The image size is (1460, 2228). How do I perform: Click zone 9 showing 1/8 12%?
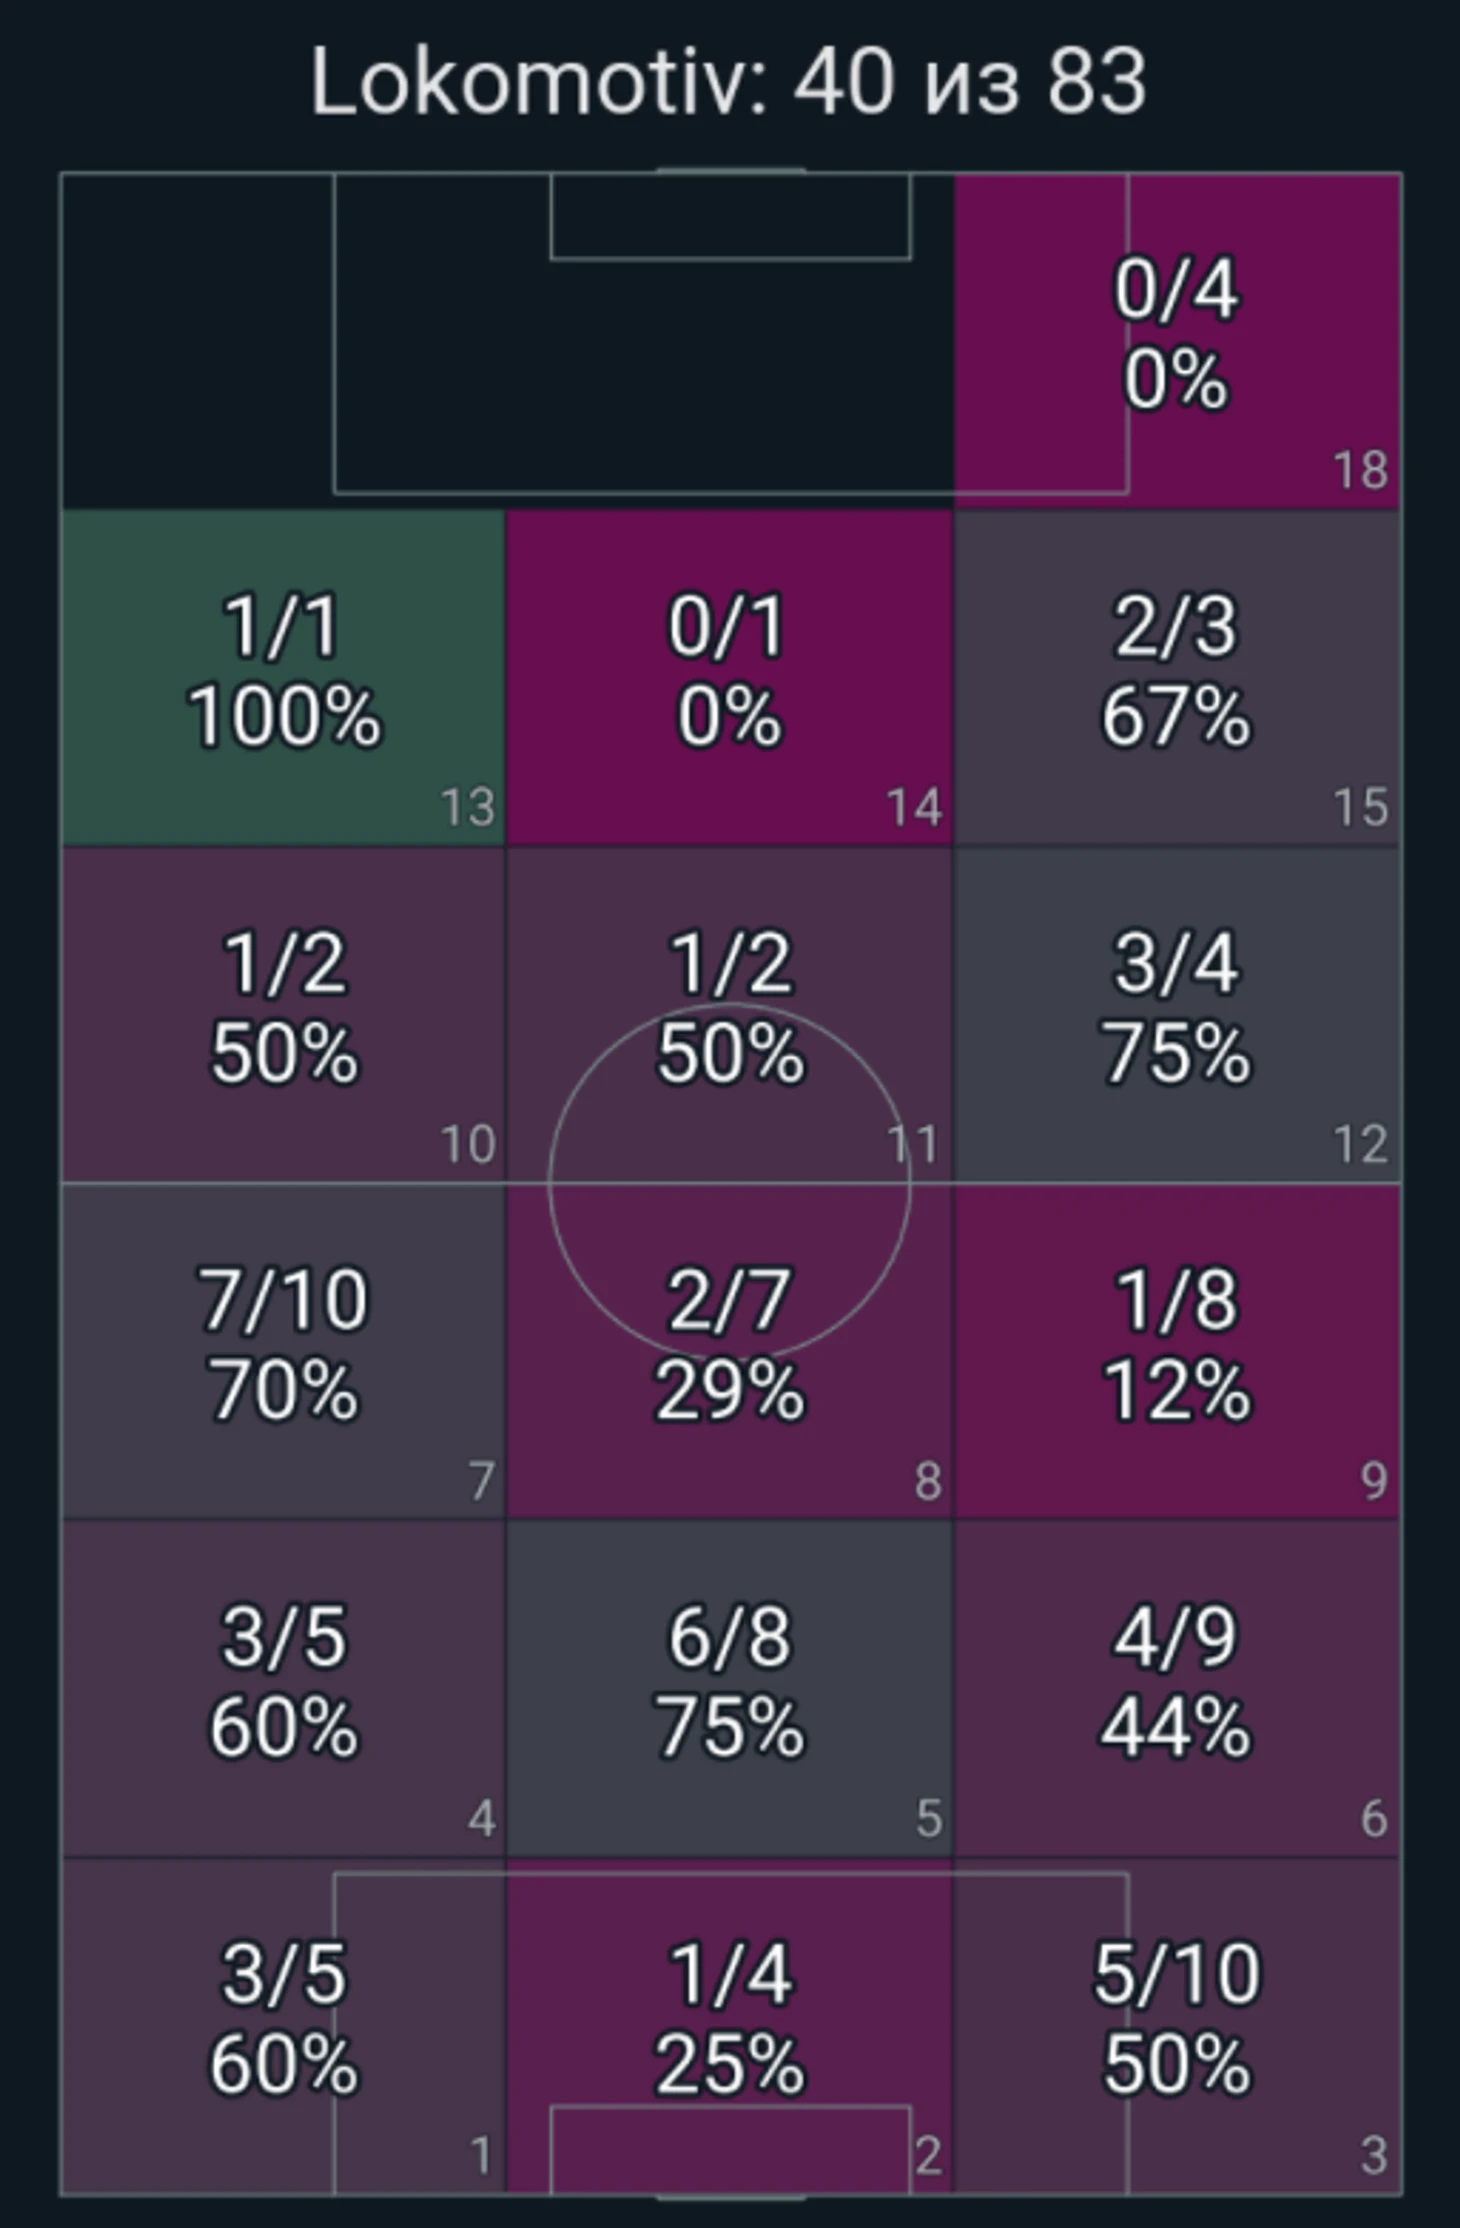pos(1177,1350)
